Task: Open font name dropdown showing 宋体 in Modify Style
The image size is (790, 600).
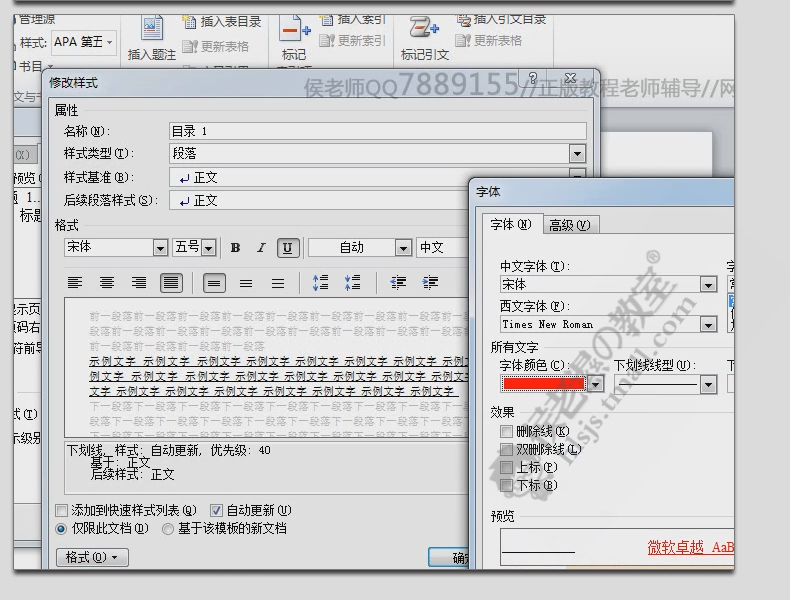Action: (x=160, y=248)
